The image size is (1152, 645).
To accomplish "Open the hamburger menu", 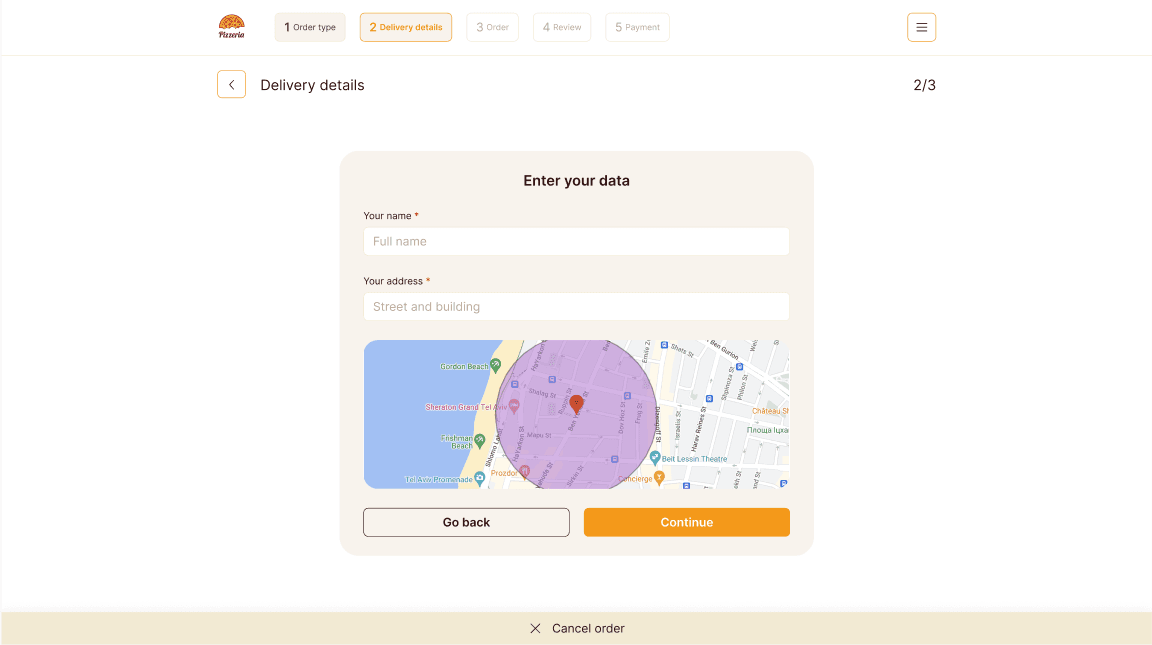I will (x=921, y=27).
